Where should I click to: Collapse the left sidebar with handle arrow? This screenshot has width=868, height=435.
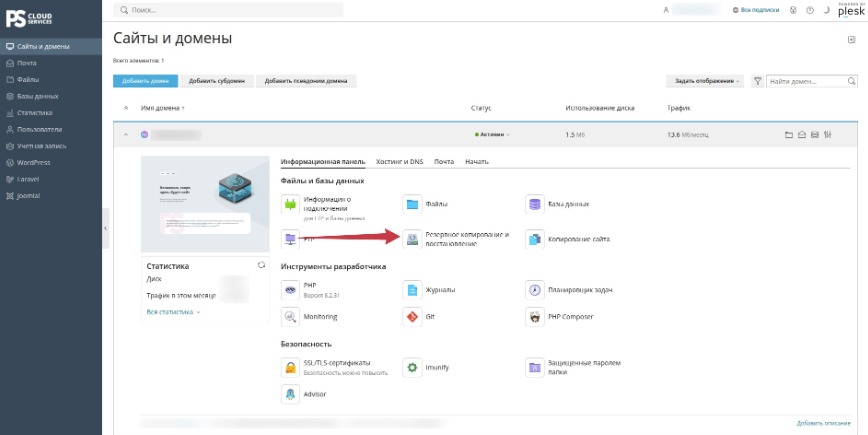point(105,229)
